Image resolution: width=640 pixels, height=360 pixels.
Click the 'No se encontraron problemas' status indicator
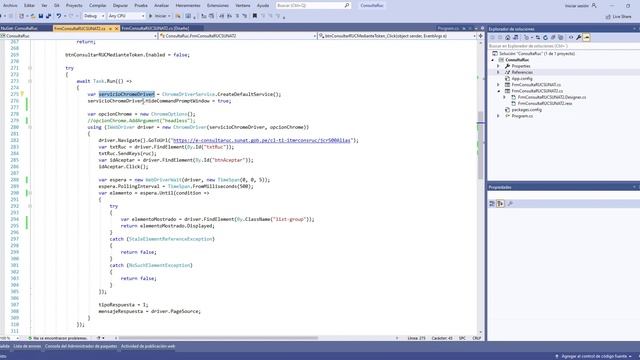(57, 338)
